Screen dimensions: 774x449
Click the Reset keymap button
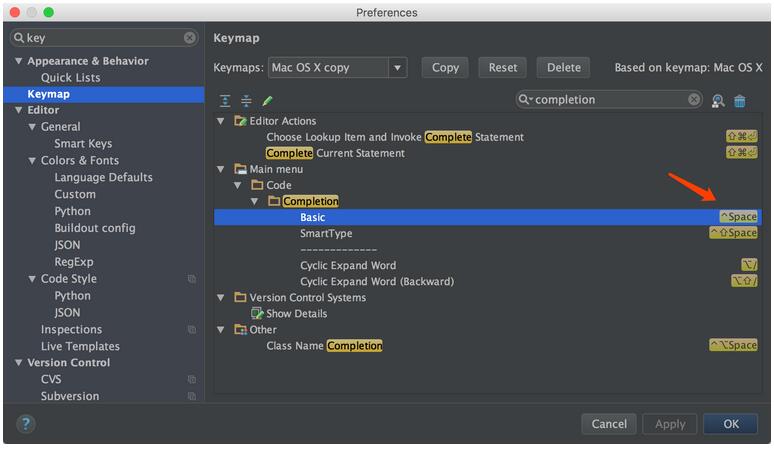click(x=503, y=68)
